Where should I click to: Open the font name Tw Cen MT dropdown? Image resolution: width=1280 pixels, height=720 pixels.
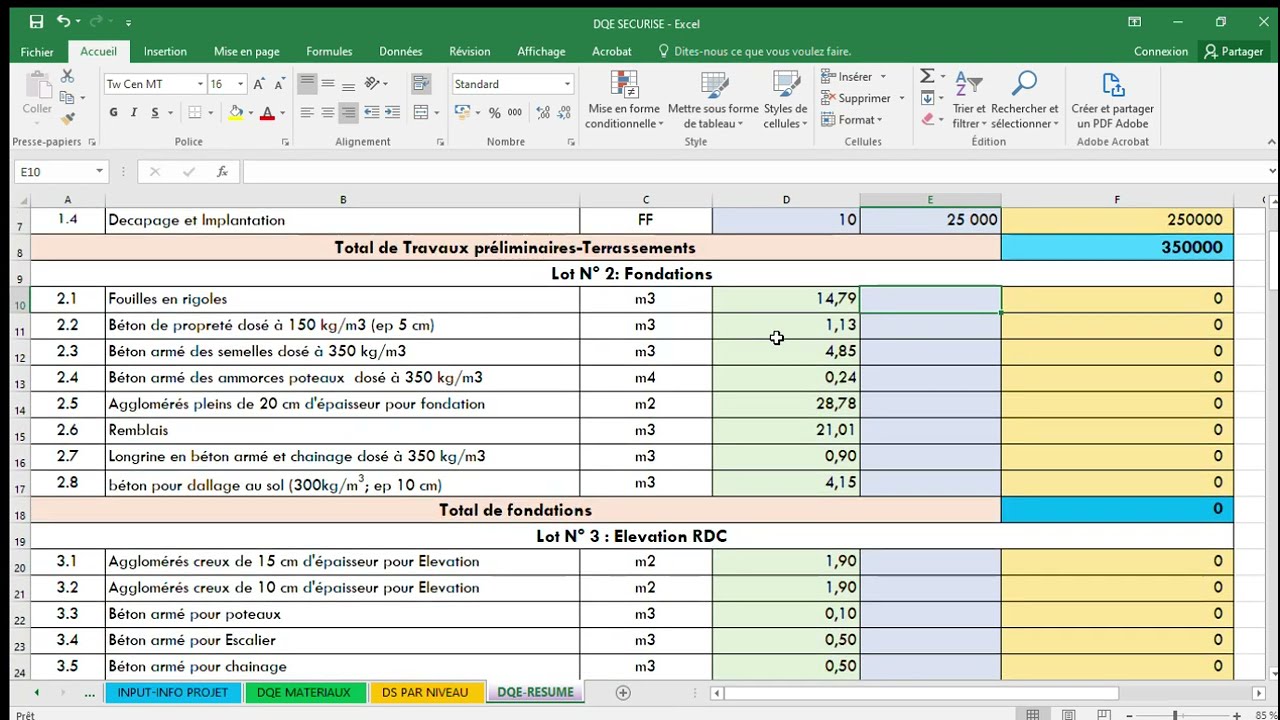[x=200, y=84]
